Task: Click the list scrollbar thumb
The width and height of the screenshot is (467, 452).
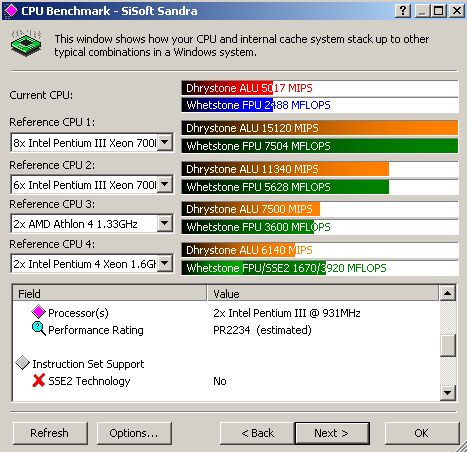Action: (x=448, y=346)
